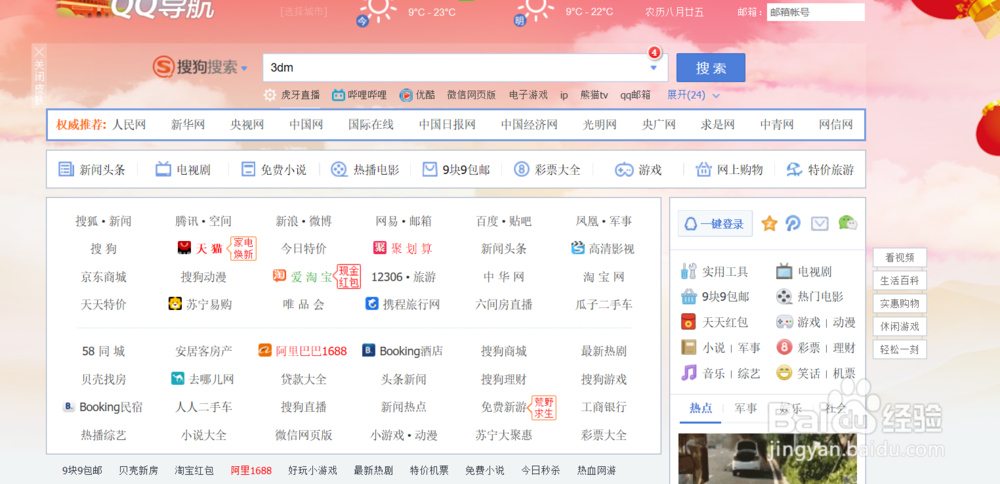1000x484 pixels.
Task: Open 微信网页版 shortcut below search box
Action: click(471, 95)
